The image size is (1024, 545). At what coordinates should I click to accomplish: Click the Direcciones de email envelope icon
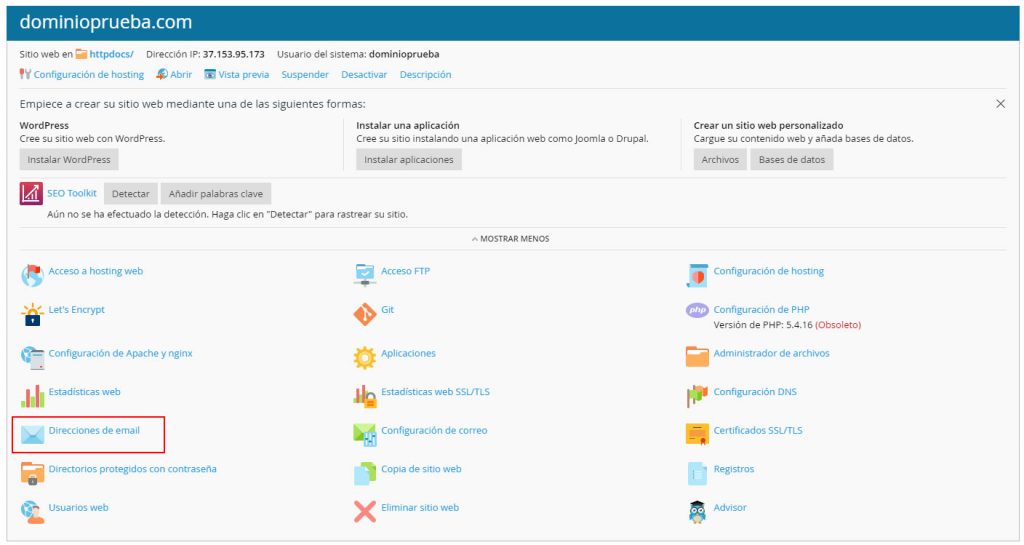(32, 434)
